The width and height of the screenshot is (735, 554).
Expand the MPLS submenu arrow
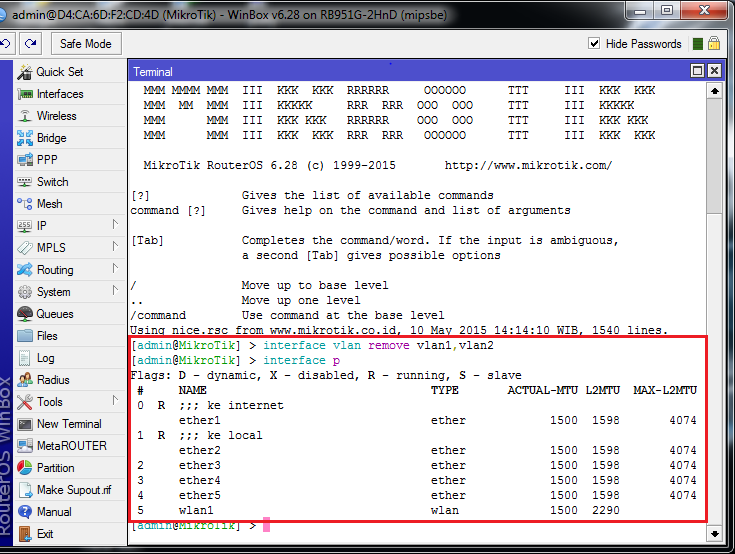click(115, 247)
